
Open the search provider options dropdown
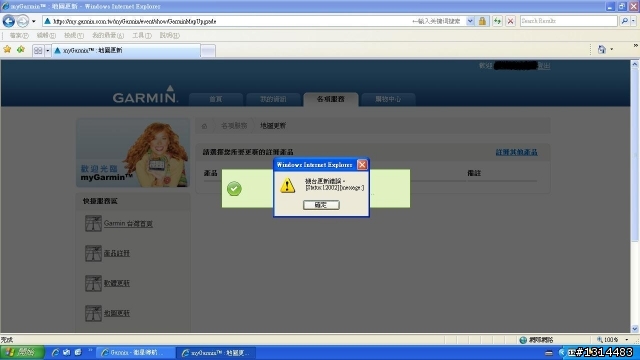pyautogui.click(x=633, y=21)
